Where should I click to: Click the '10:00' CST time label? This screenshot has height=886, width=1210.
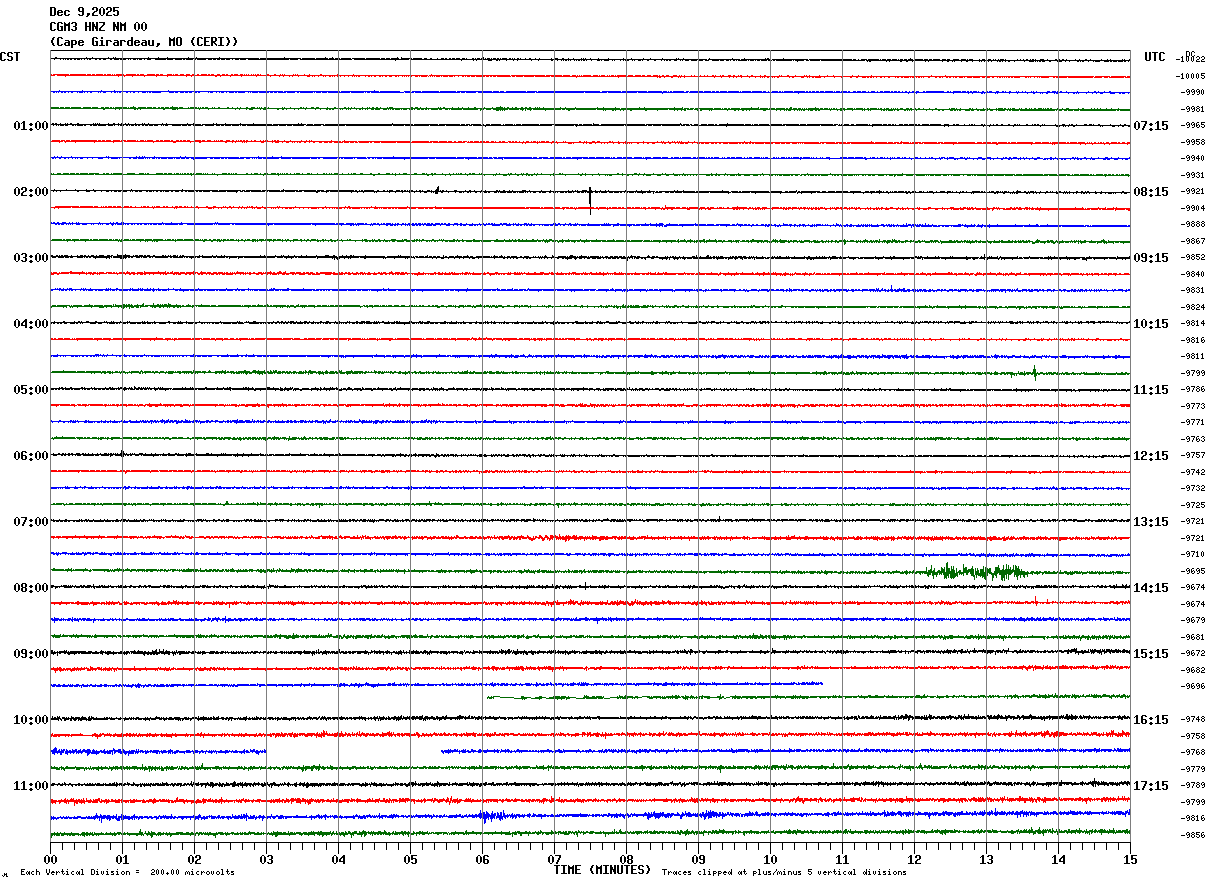[x=31, y=720]
